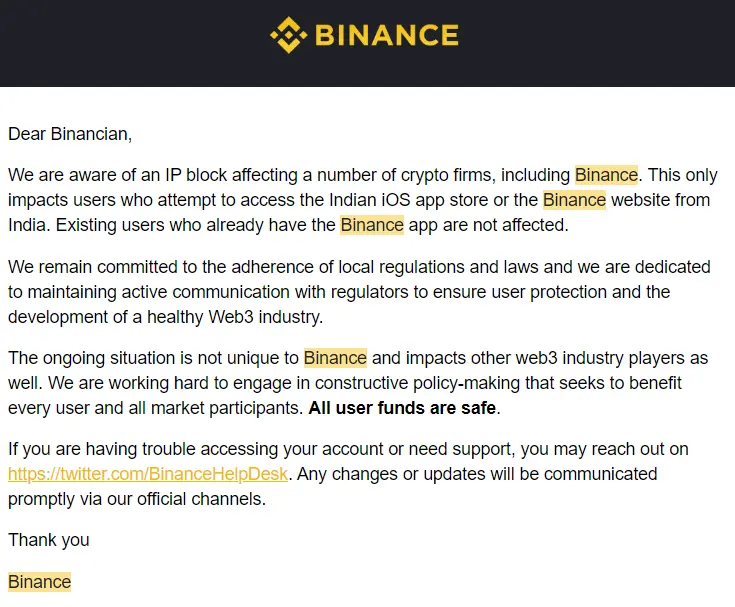Click highlighted Binance before 'app are not'
Viewport: 735px width, 607px height.
[372, 225]
